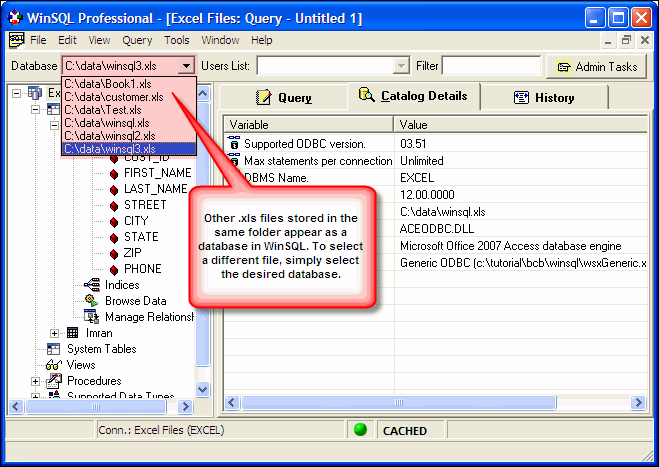
Task: Click the FIRST_NAME column icon
Action: coord(113,174)
